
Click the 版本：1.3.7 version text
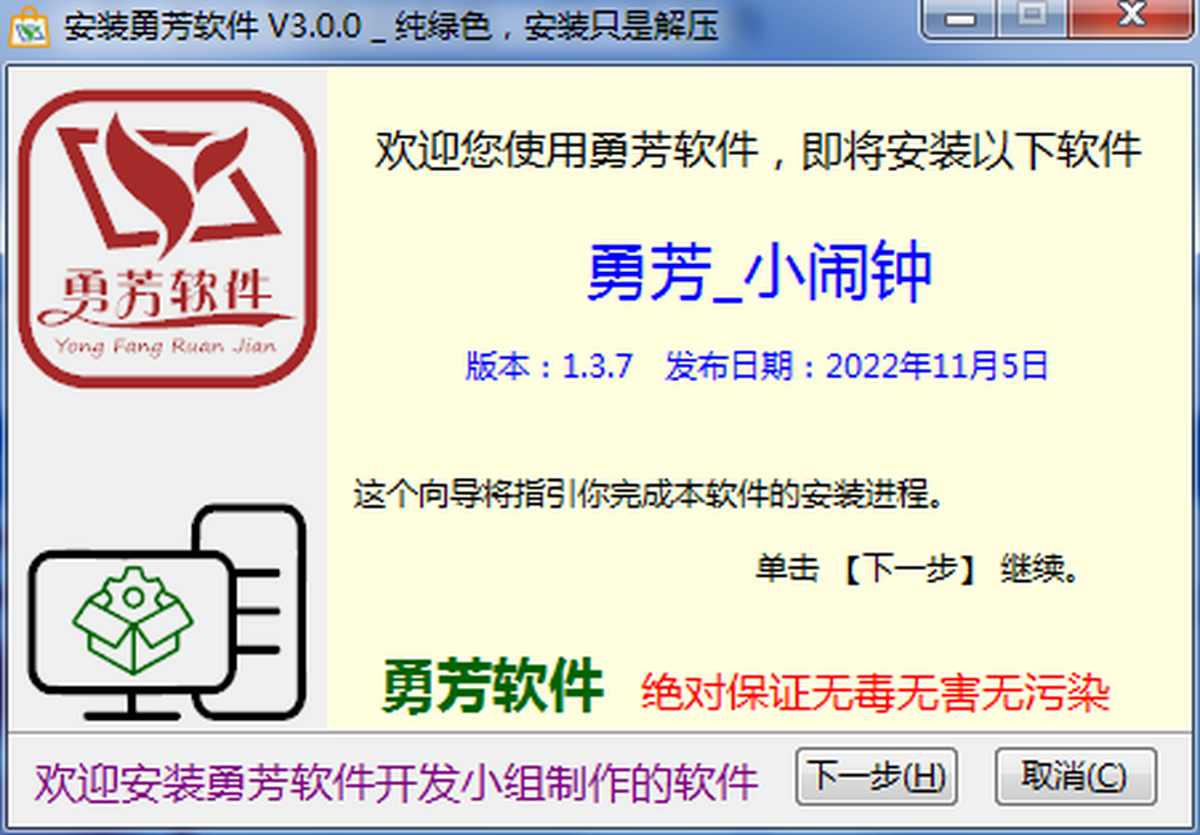coord(548,366)
